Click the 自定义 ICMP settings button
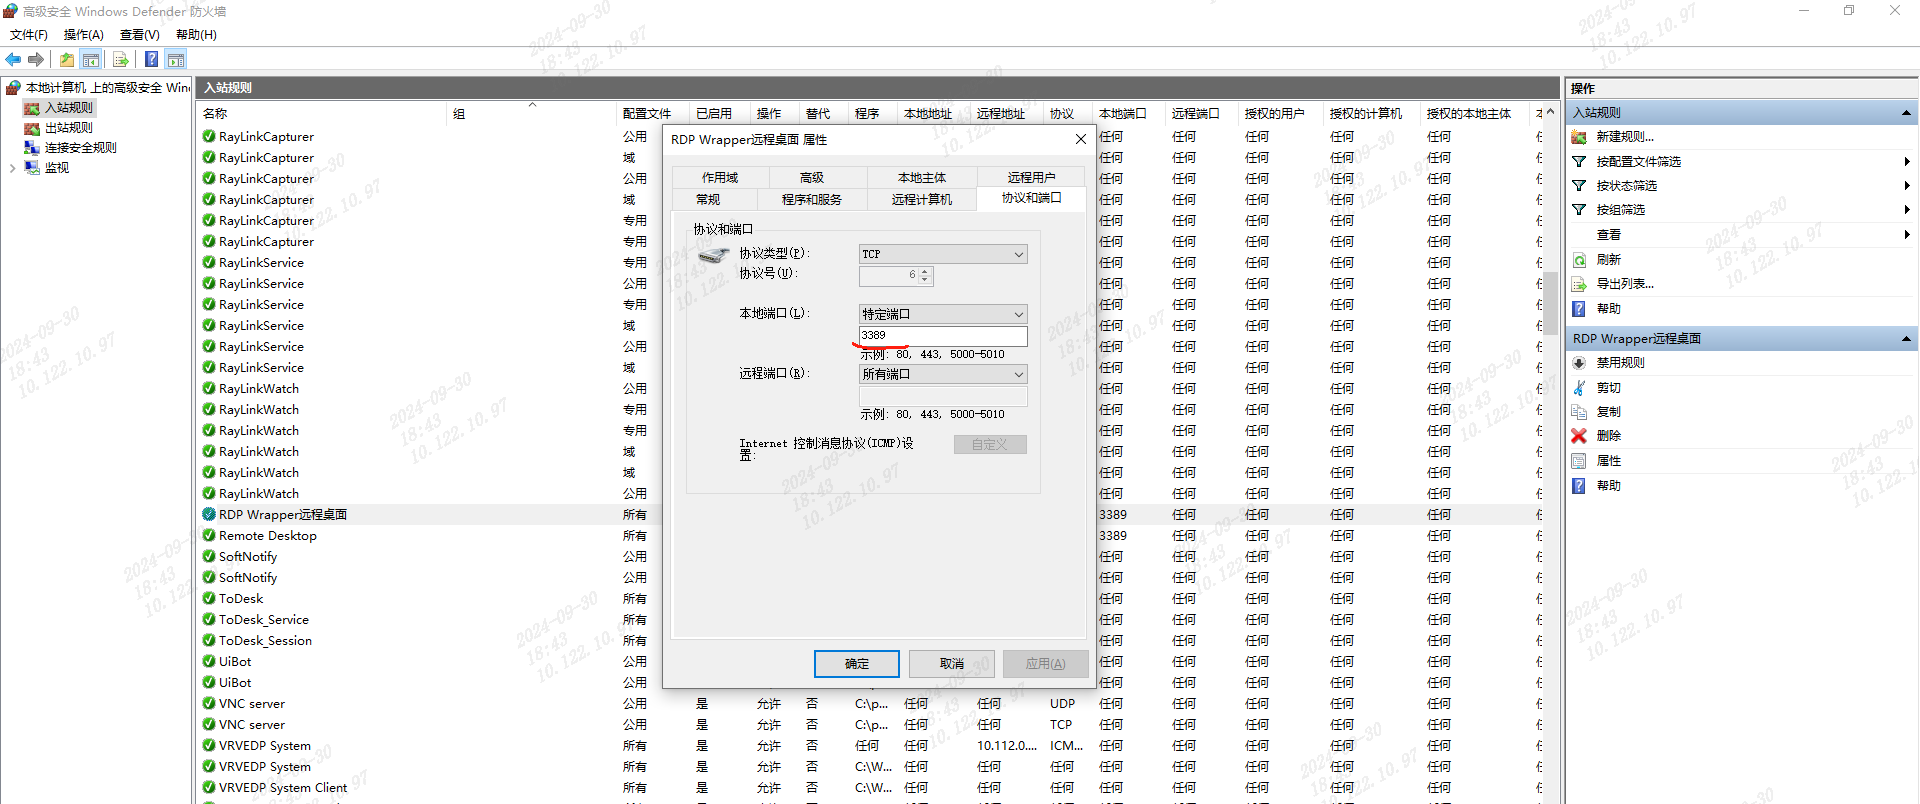 point(990,445)
